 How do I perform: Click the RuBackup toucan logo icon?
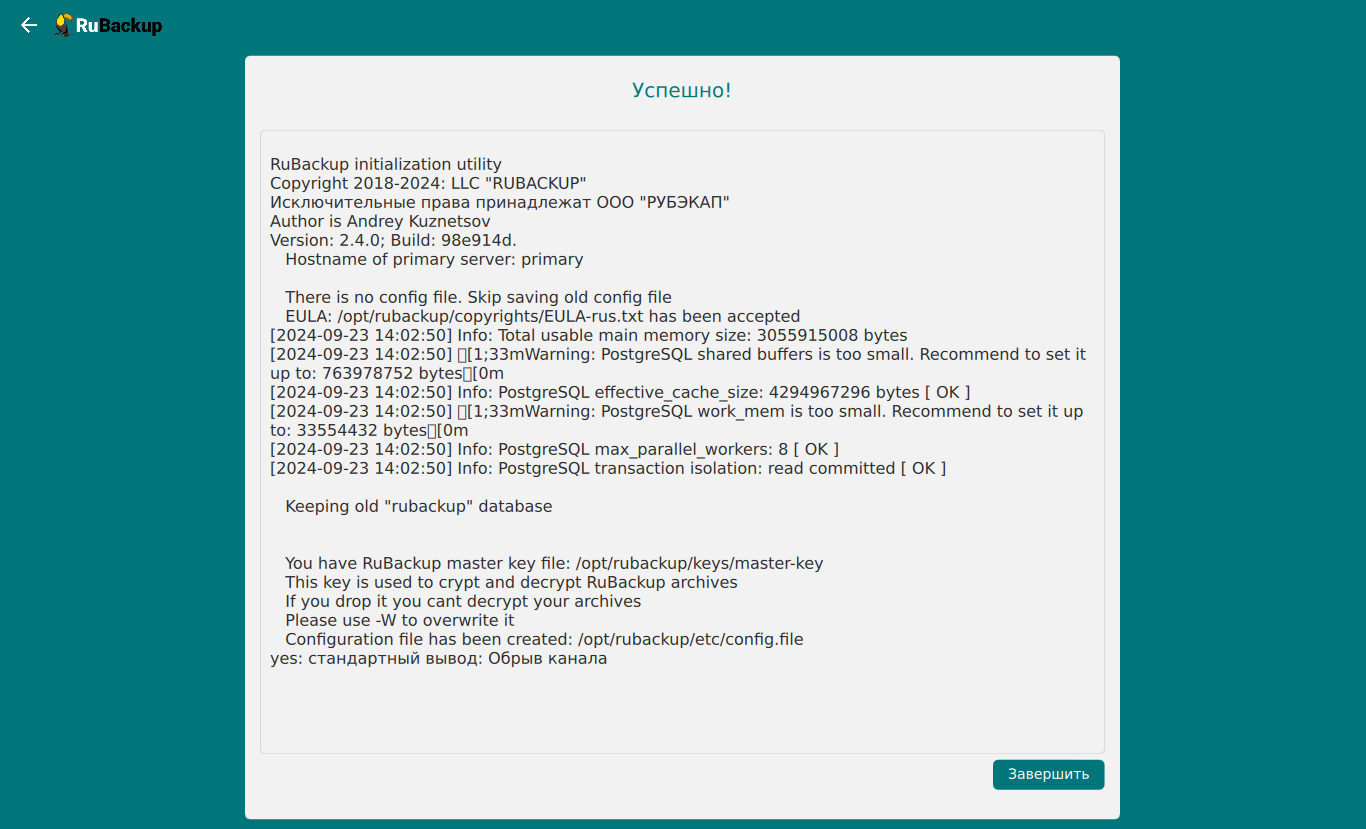pyautogui.click(x=64, y=25)
